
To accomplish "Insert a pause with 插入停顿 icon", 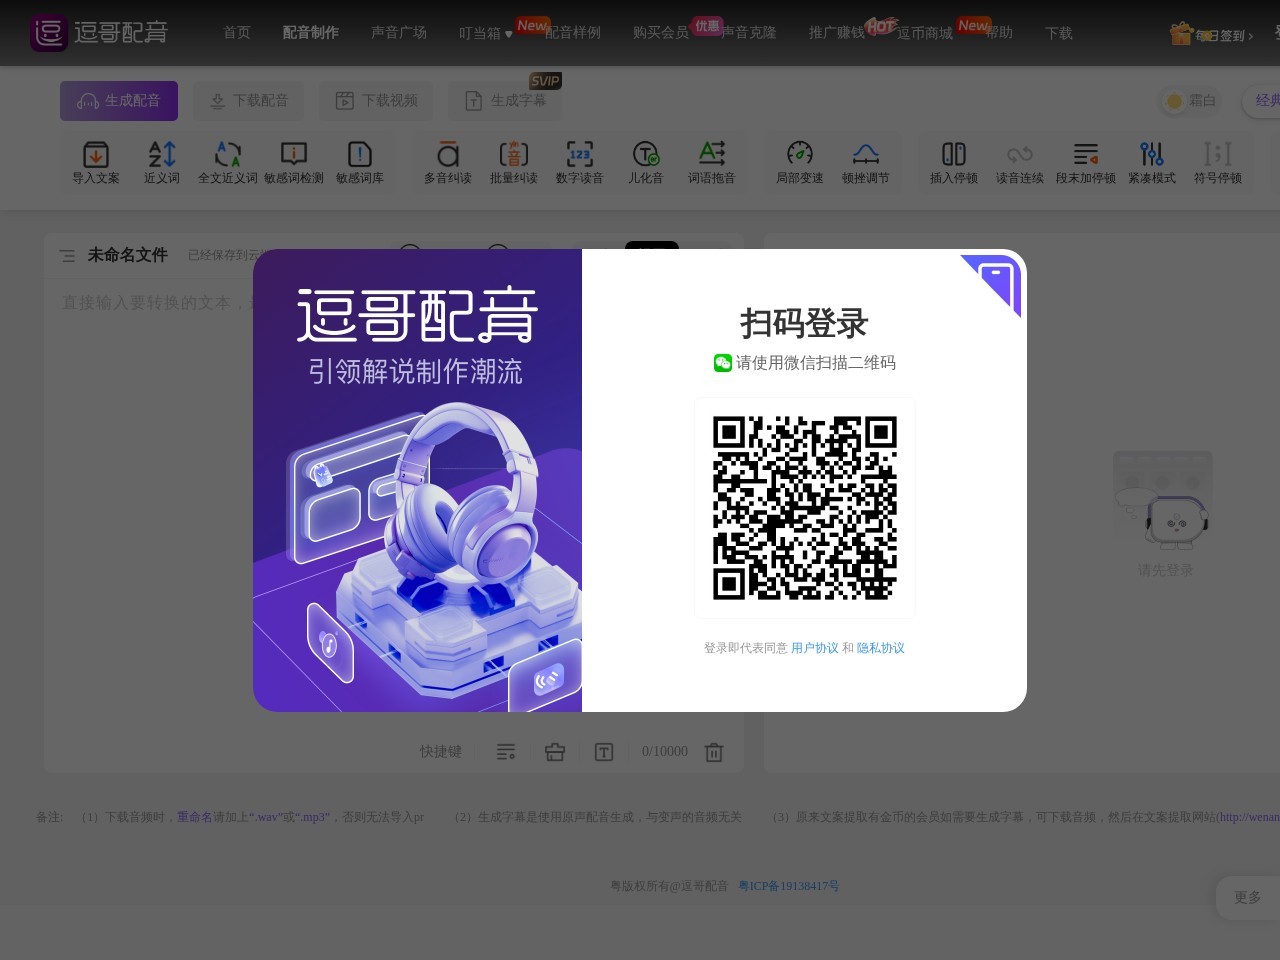I will (953, 162).
